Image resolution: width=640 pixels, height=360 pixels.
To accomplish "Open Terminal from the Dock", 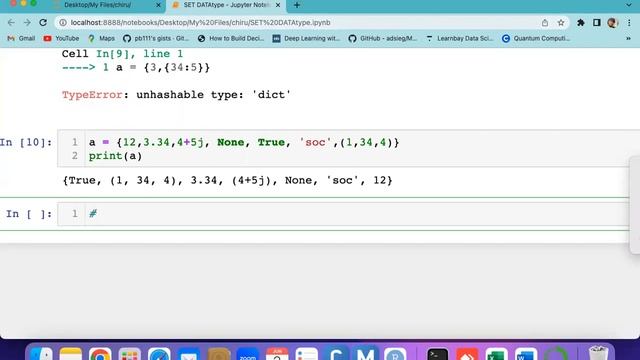I will coord(438,353).
